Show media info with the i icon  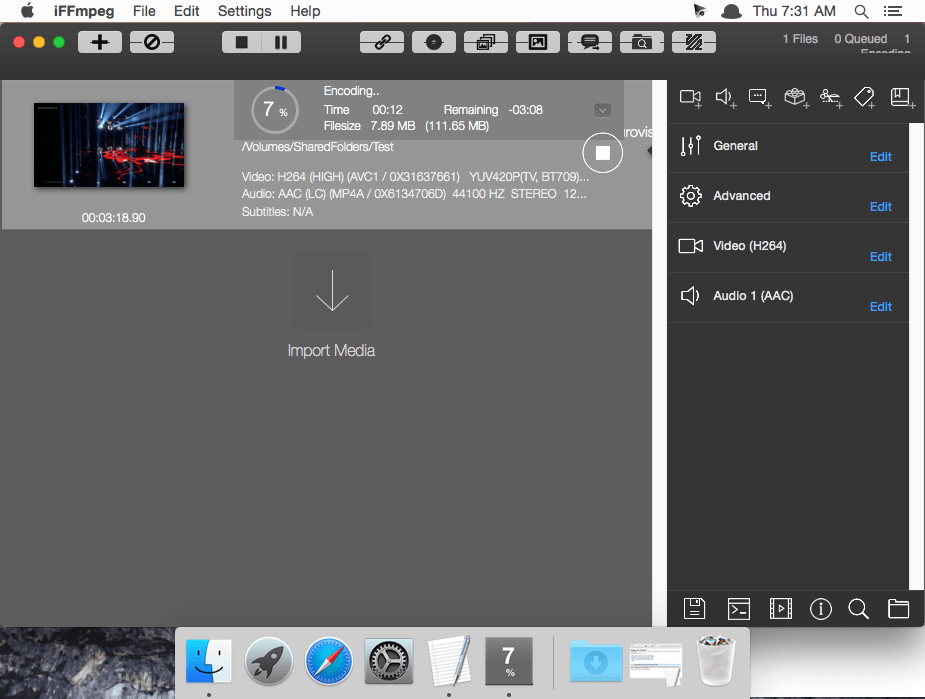(x=821, y=608)
